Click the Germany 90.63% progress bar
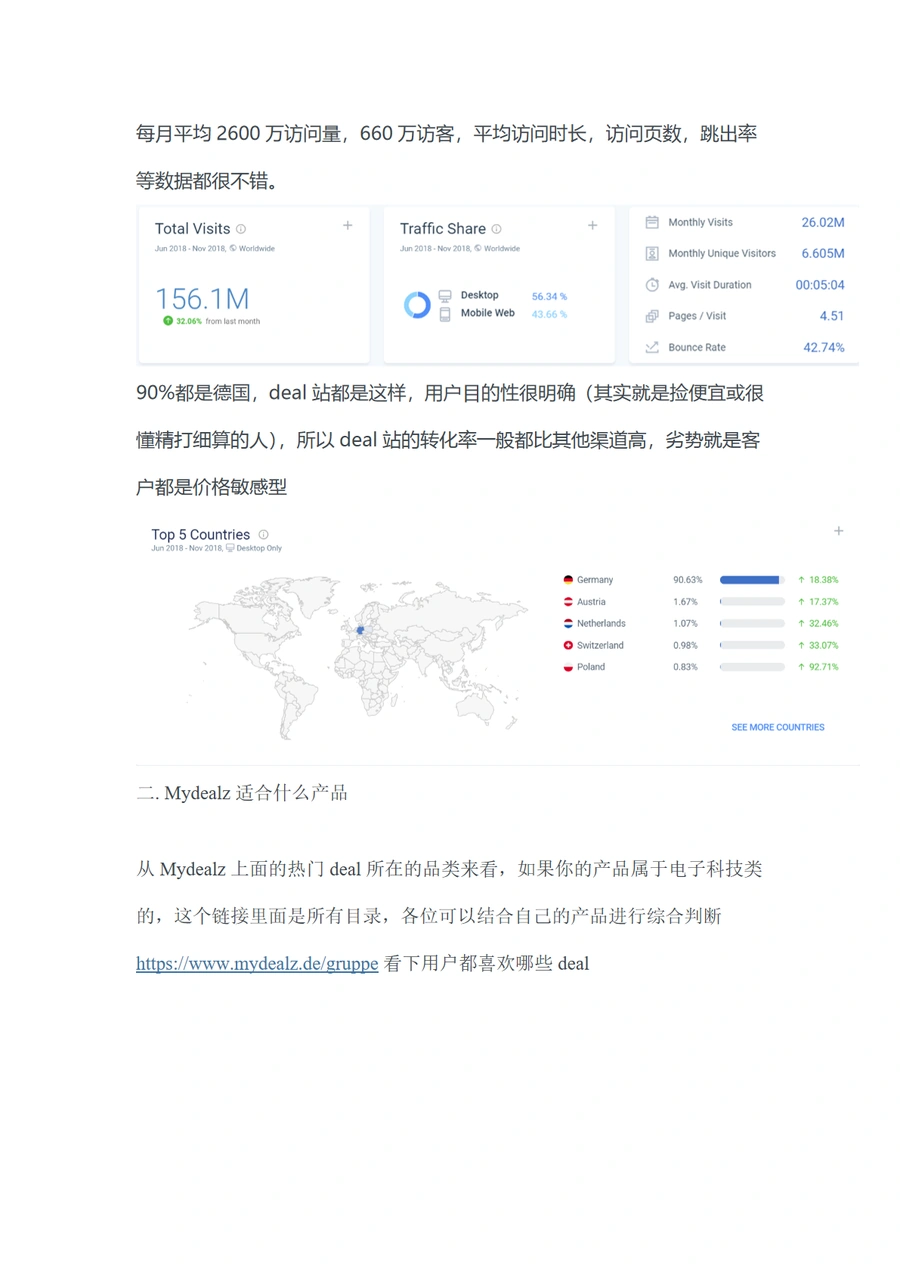The height and width of the screenshot is (1272, 900). coord(752,580)
